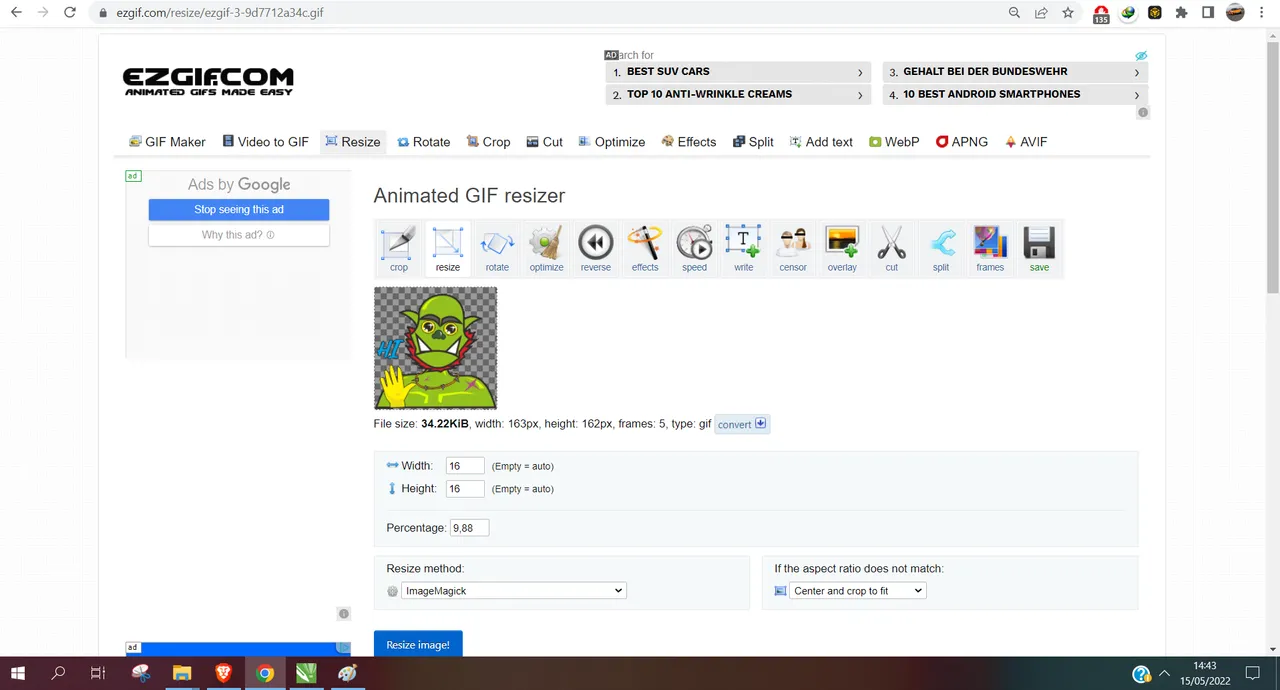Select the crop tool icon
The height and width of the screenshot is (690, 1280).
pyautogui.click(x=399, y=248)
